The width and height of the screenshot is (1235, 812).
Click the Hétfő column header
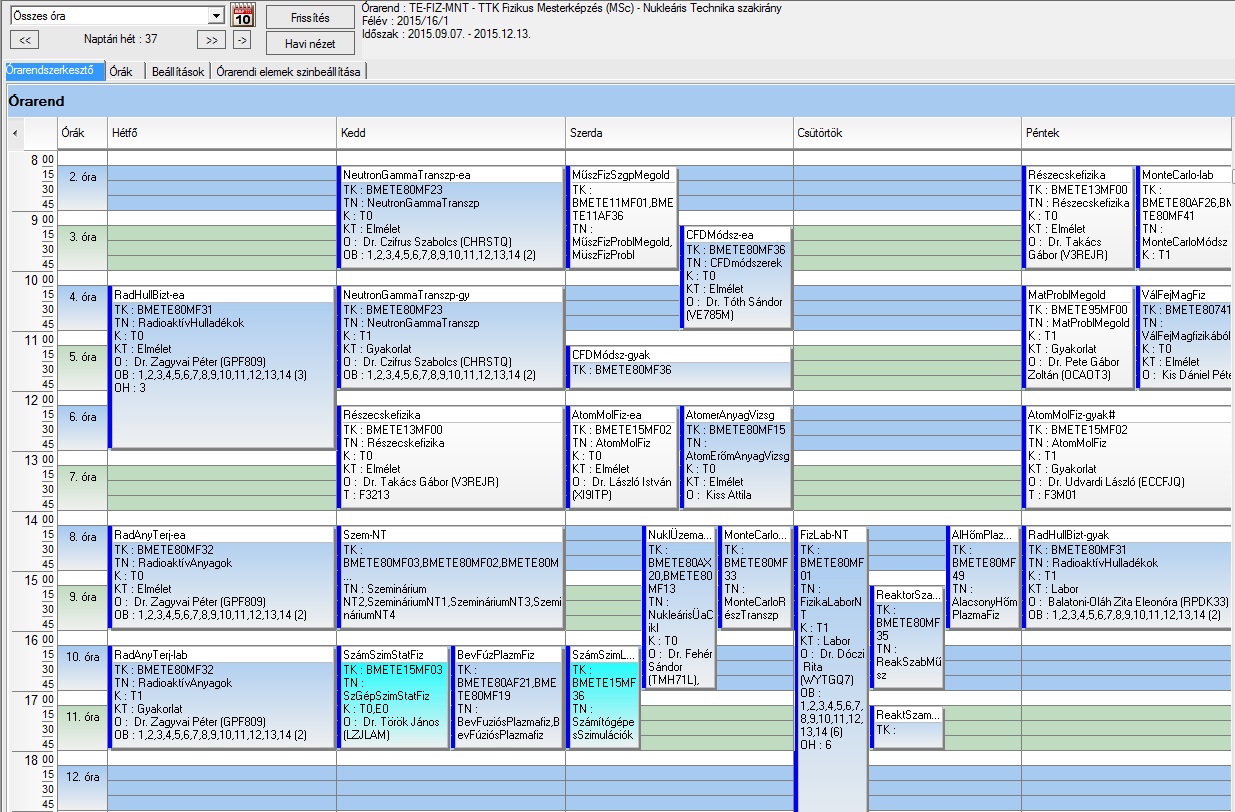221,132
